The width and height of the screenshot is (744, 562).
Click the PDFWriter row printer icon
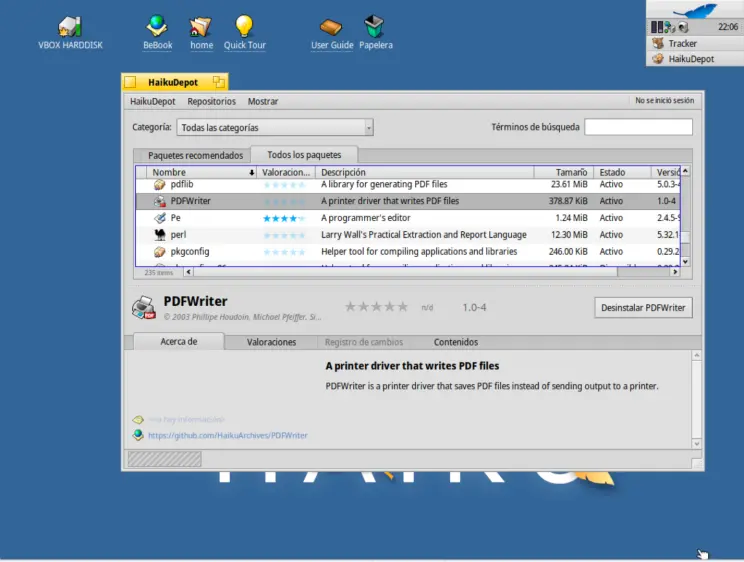tap(160, 201)
